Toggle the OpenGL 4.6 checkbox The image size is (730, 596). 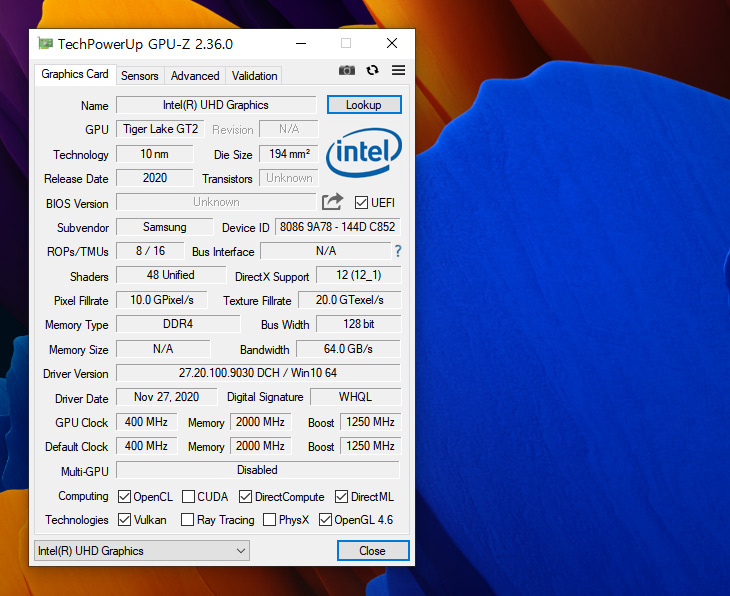click(x=325, y=520)
